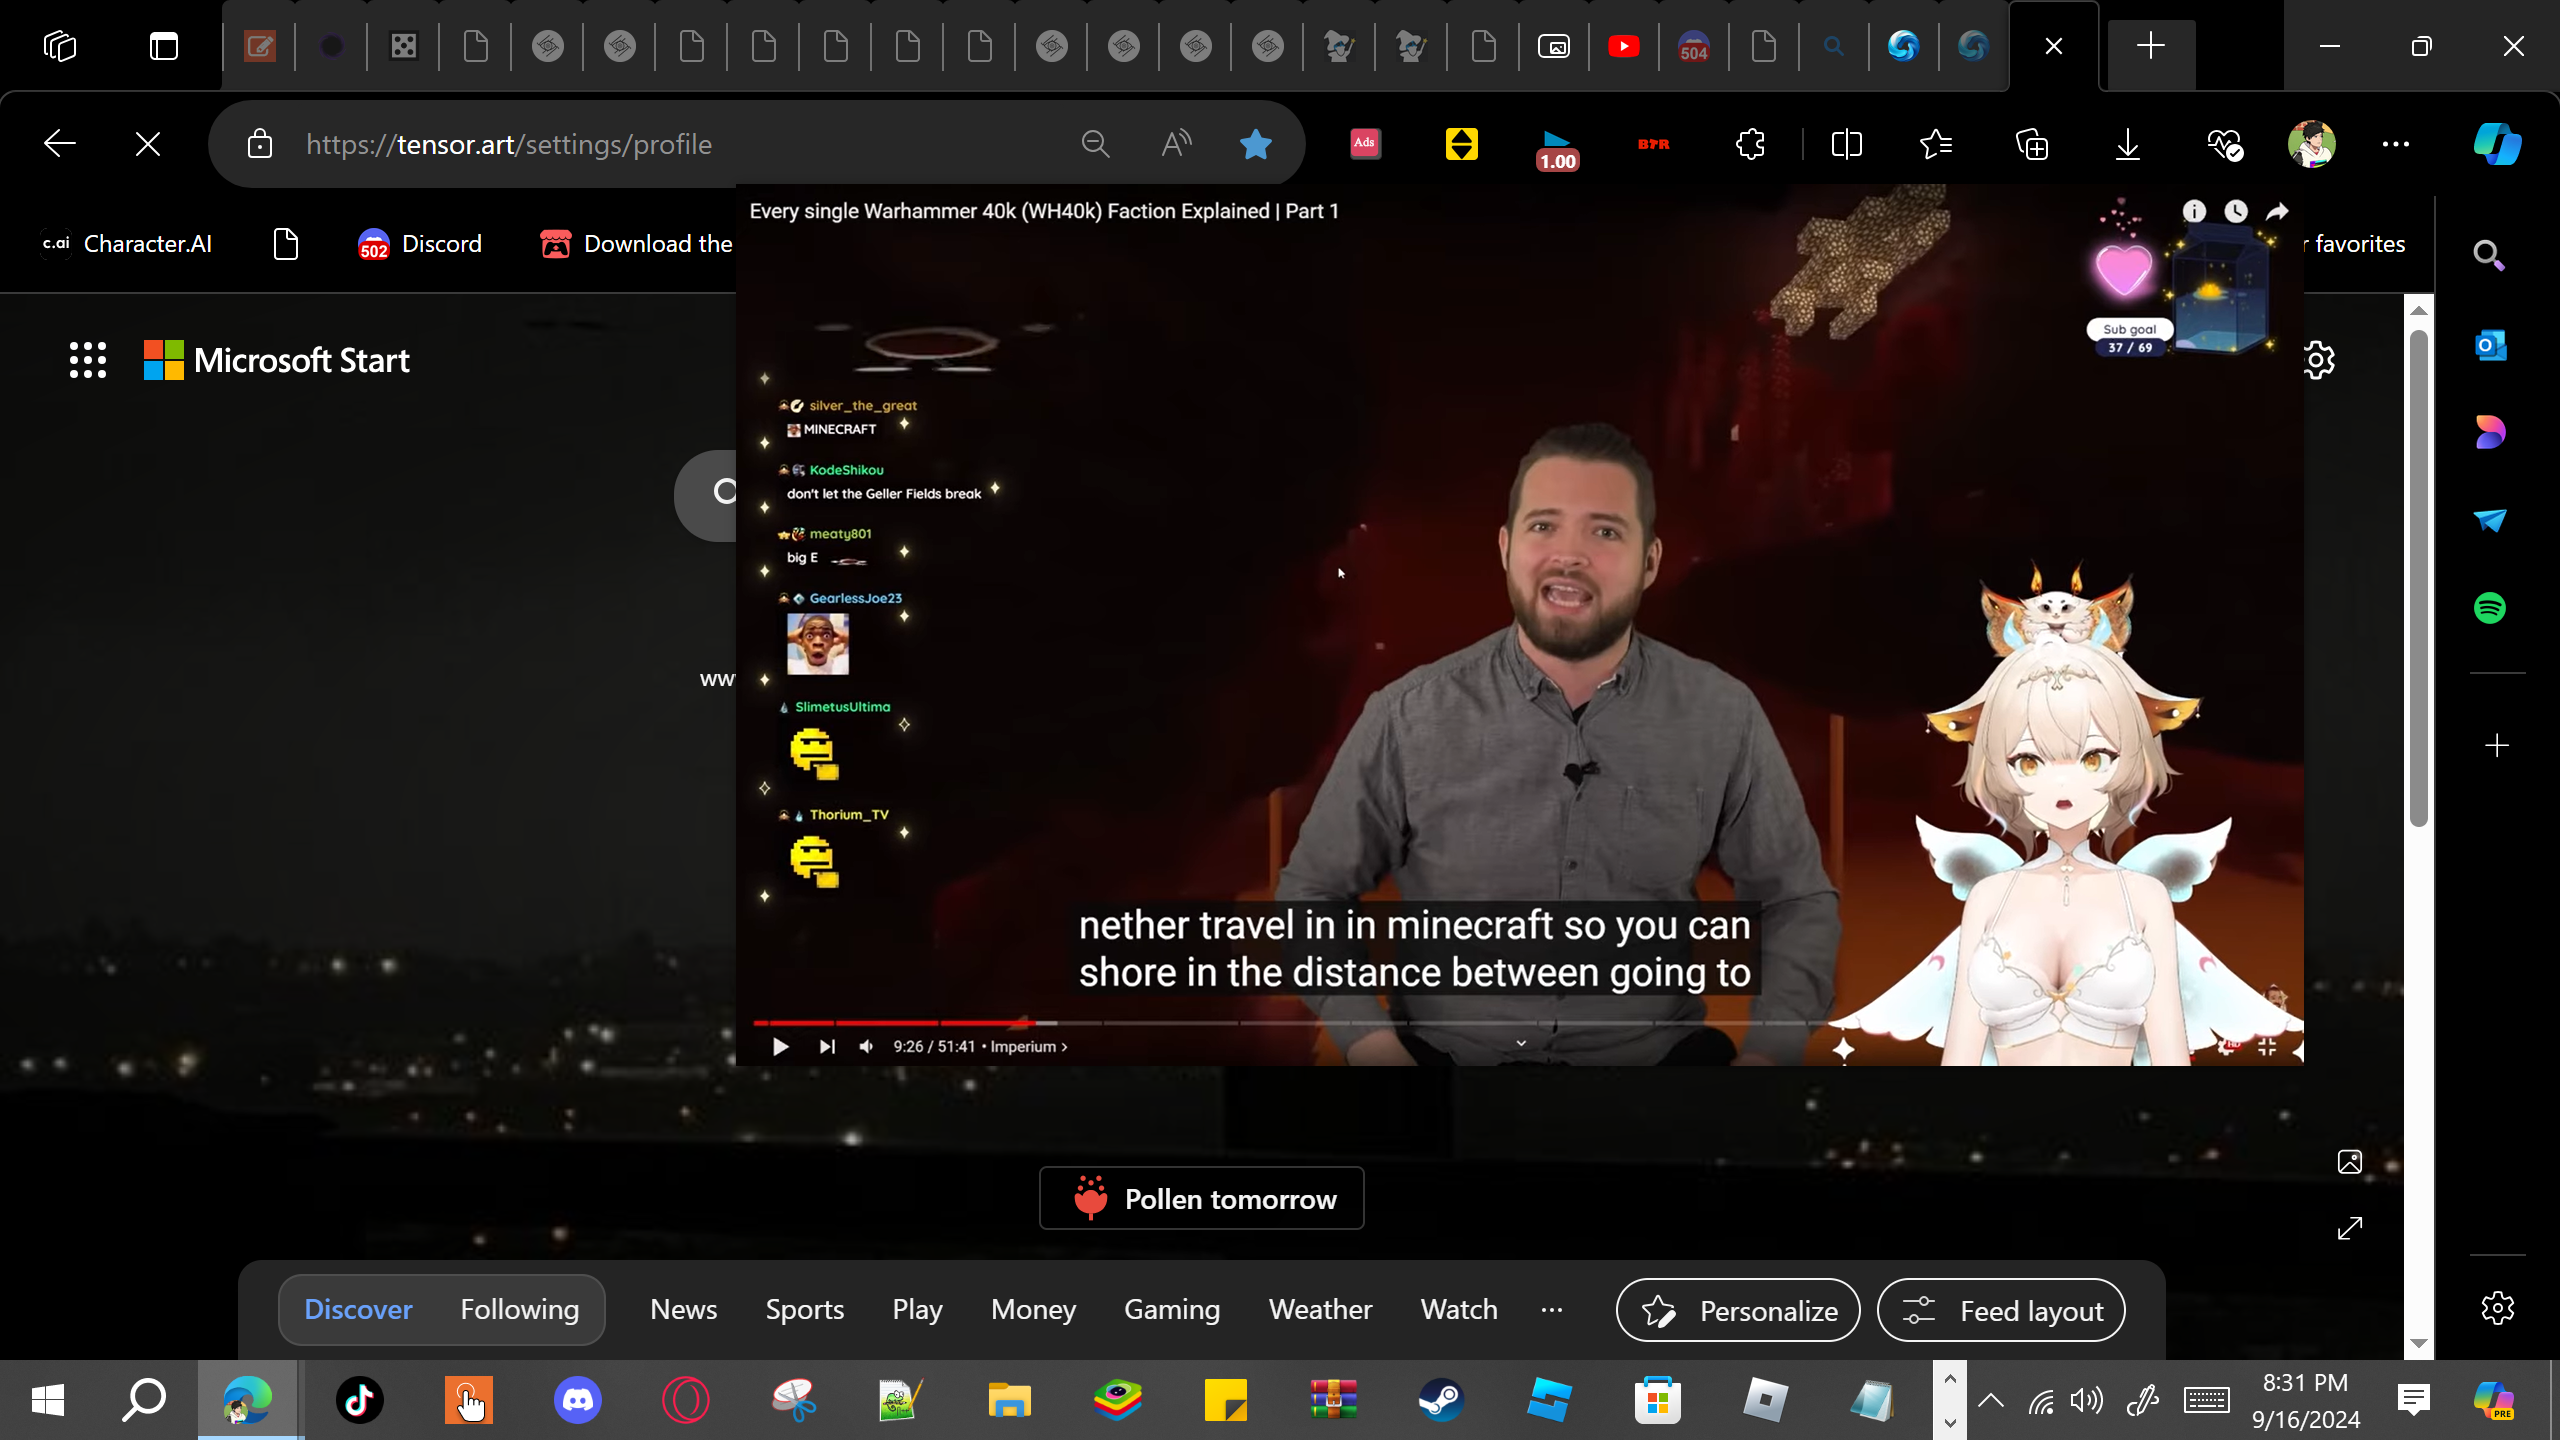Open the video speed 1.00 extension

click(x=1557, y=148)
